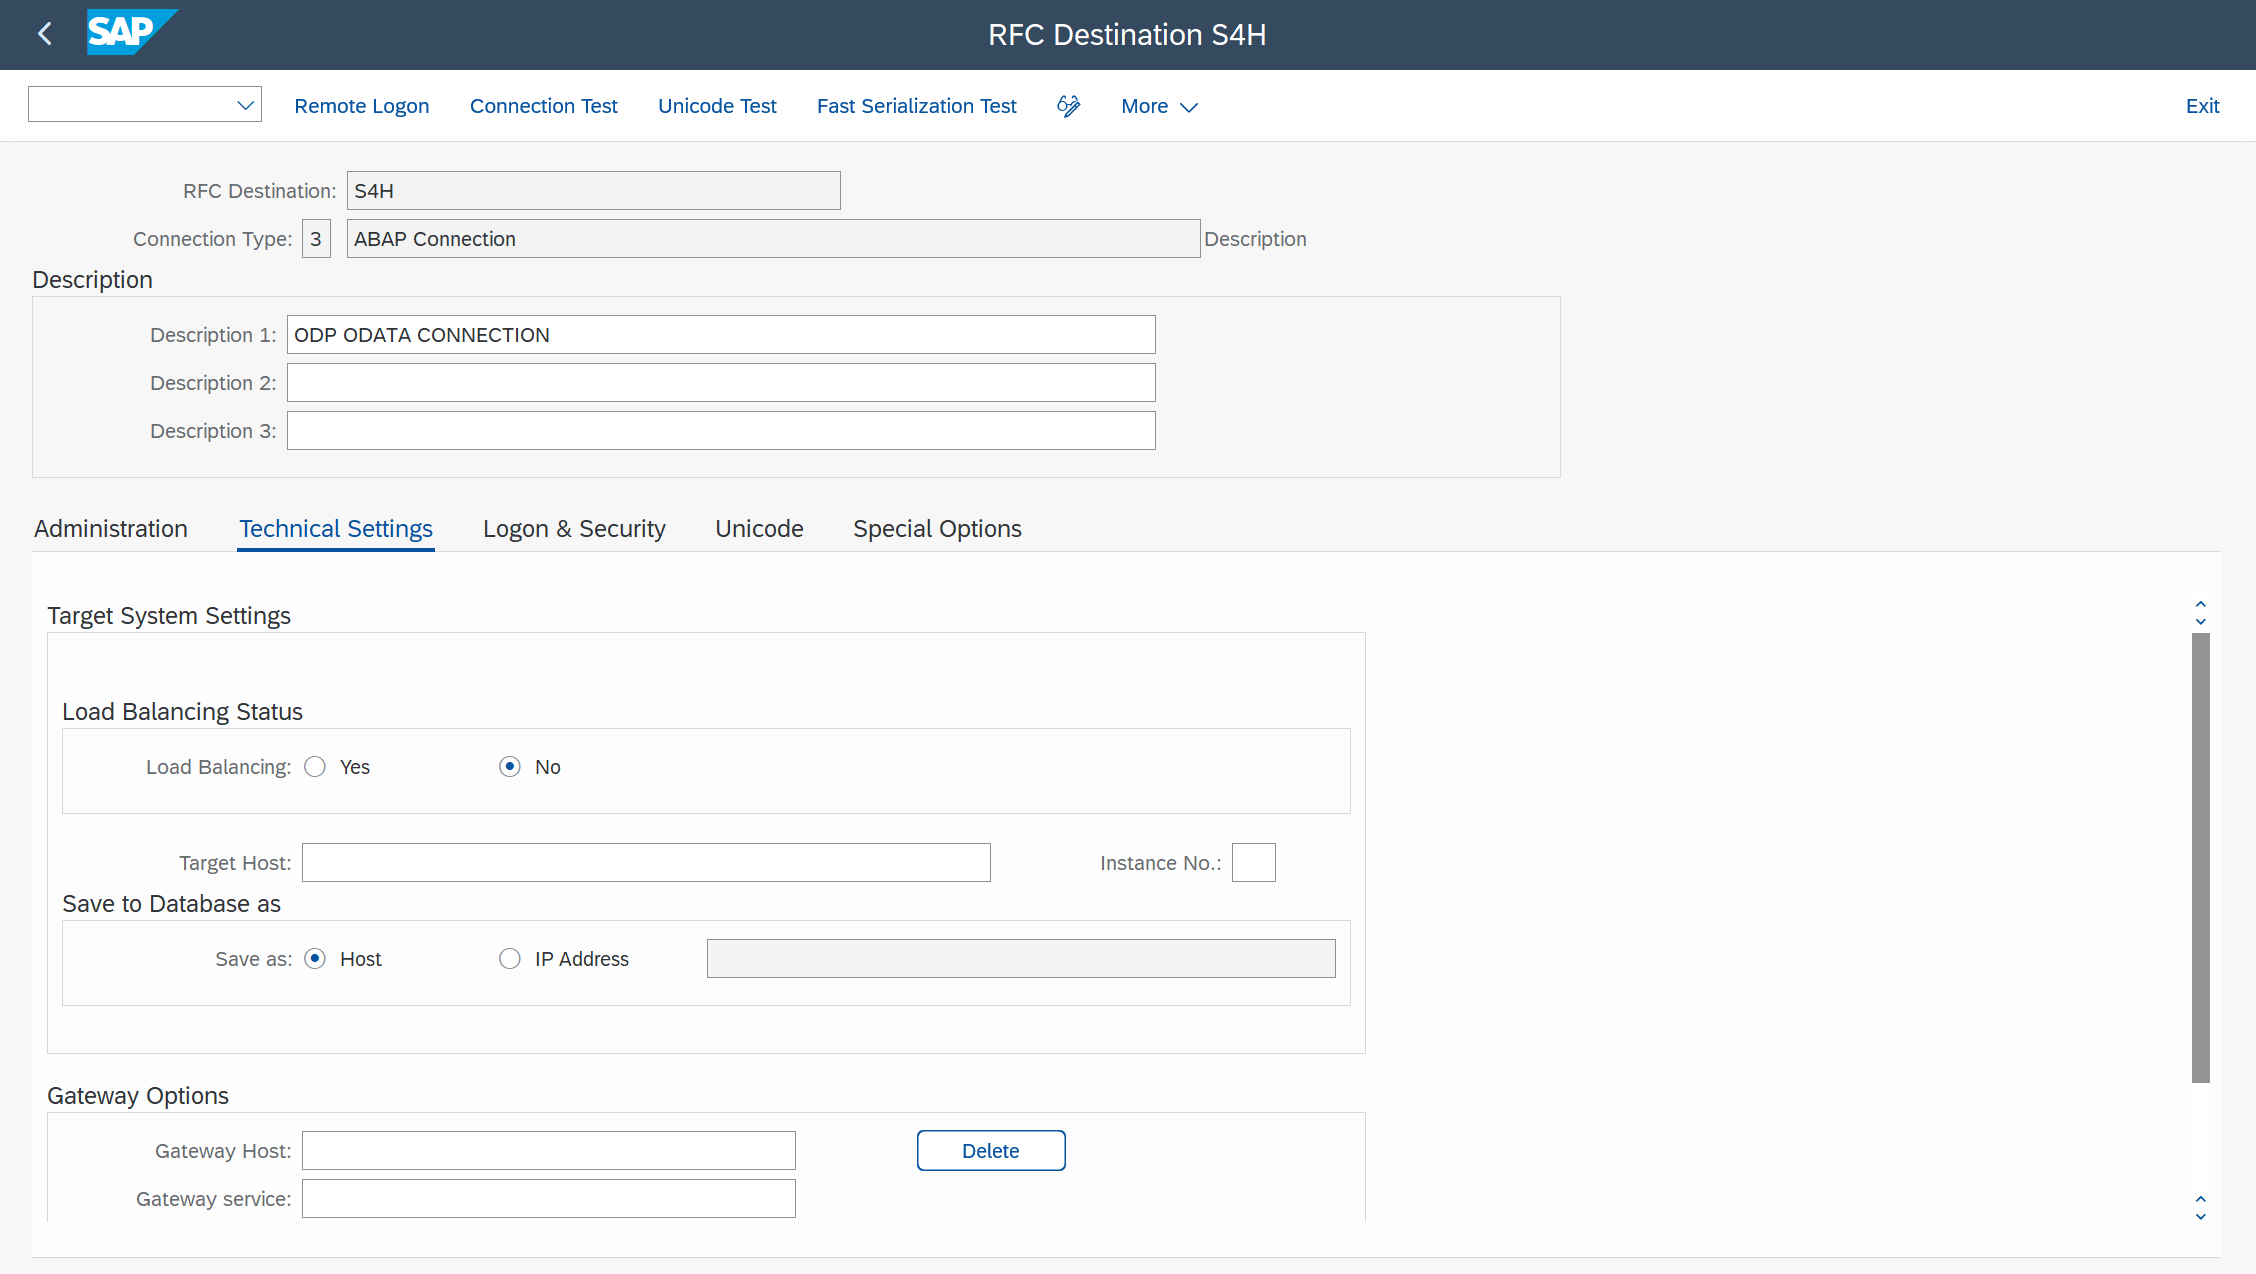Image resolution: width=2256 pixels, height=1274 pixels.
Task: Open the More dropdown menu
Action: [1157, 105]
